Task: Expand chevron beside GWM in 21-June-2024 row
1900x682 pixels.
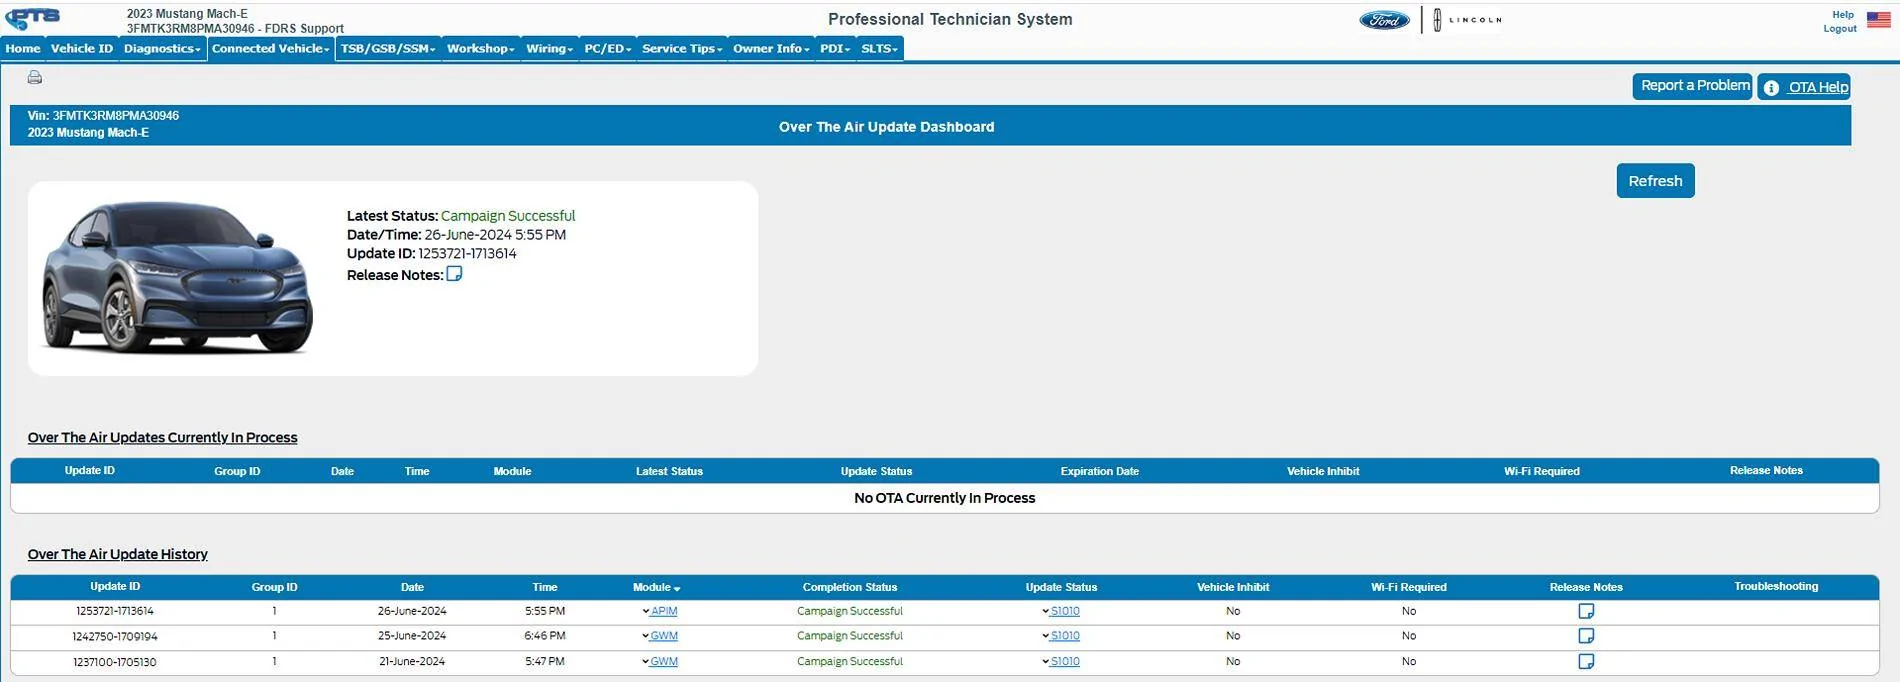Action: click(645, 661)
